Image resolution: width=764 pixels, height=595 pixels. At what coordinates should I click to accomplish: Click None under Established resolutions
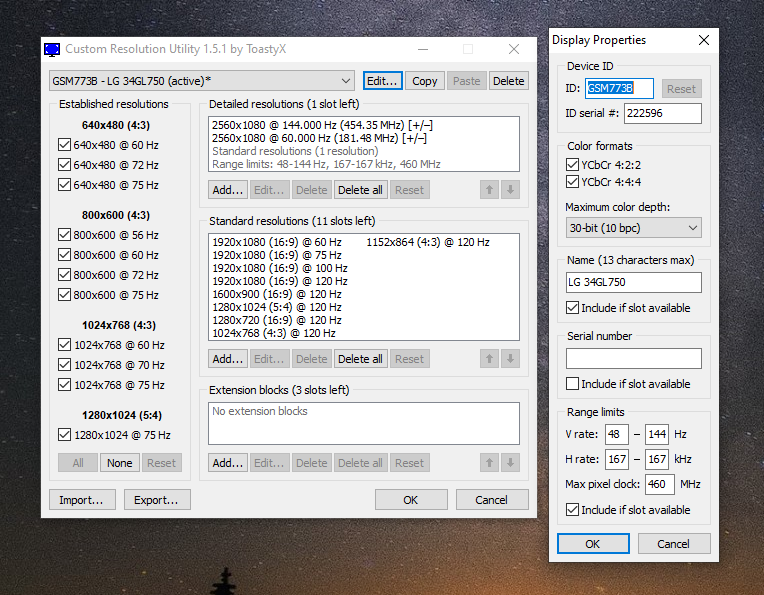119,463
